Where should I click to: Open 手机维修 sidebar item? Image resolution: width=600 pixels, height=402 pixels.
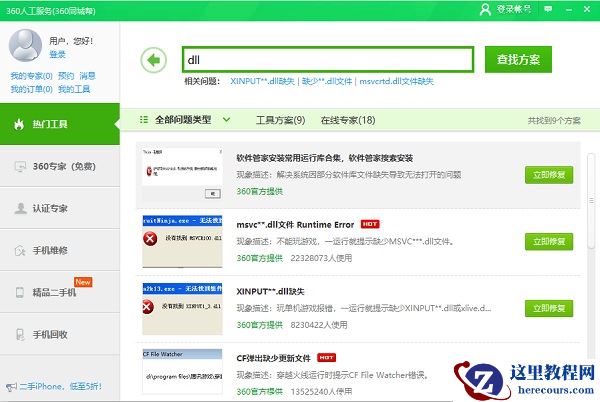click(60, 251)
